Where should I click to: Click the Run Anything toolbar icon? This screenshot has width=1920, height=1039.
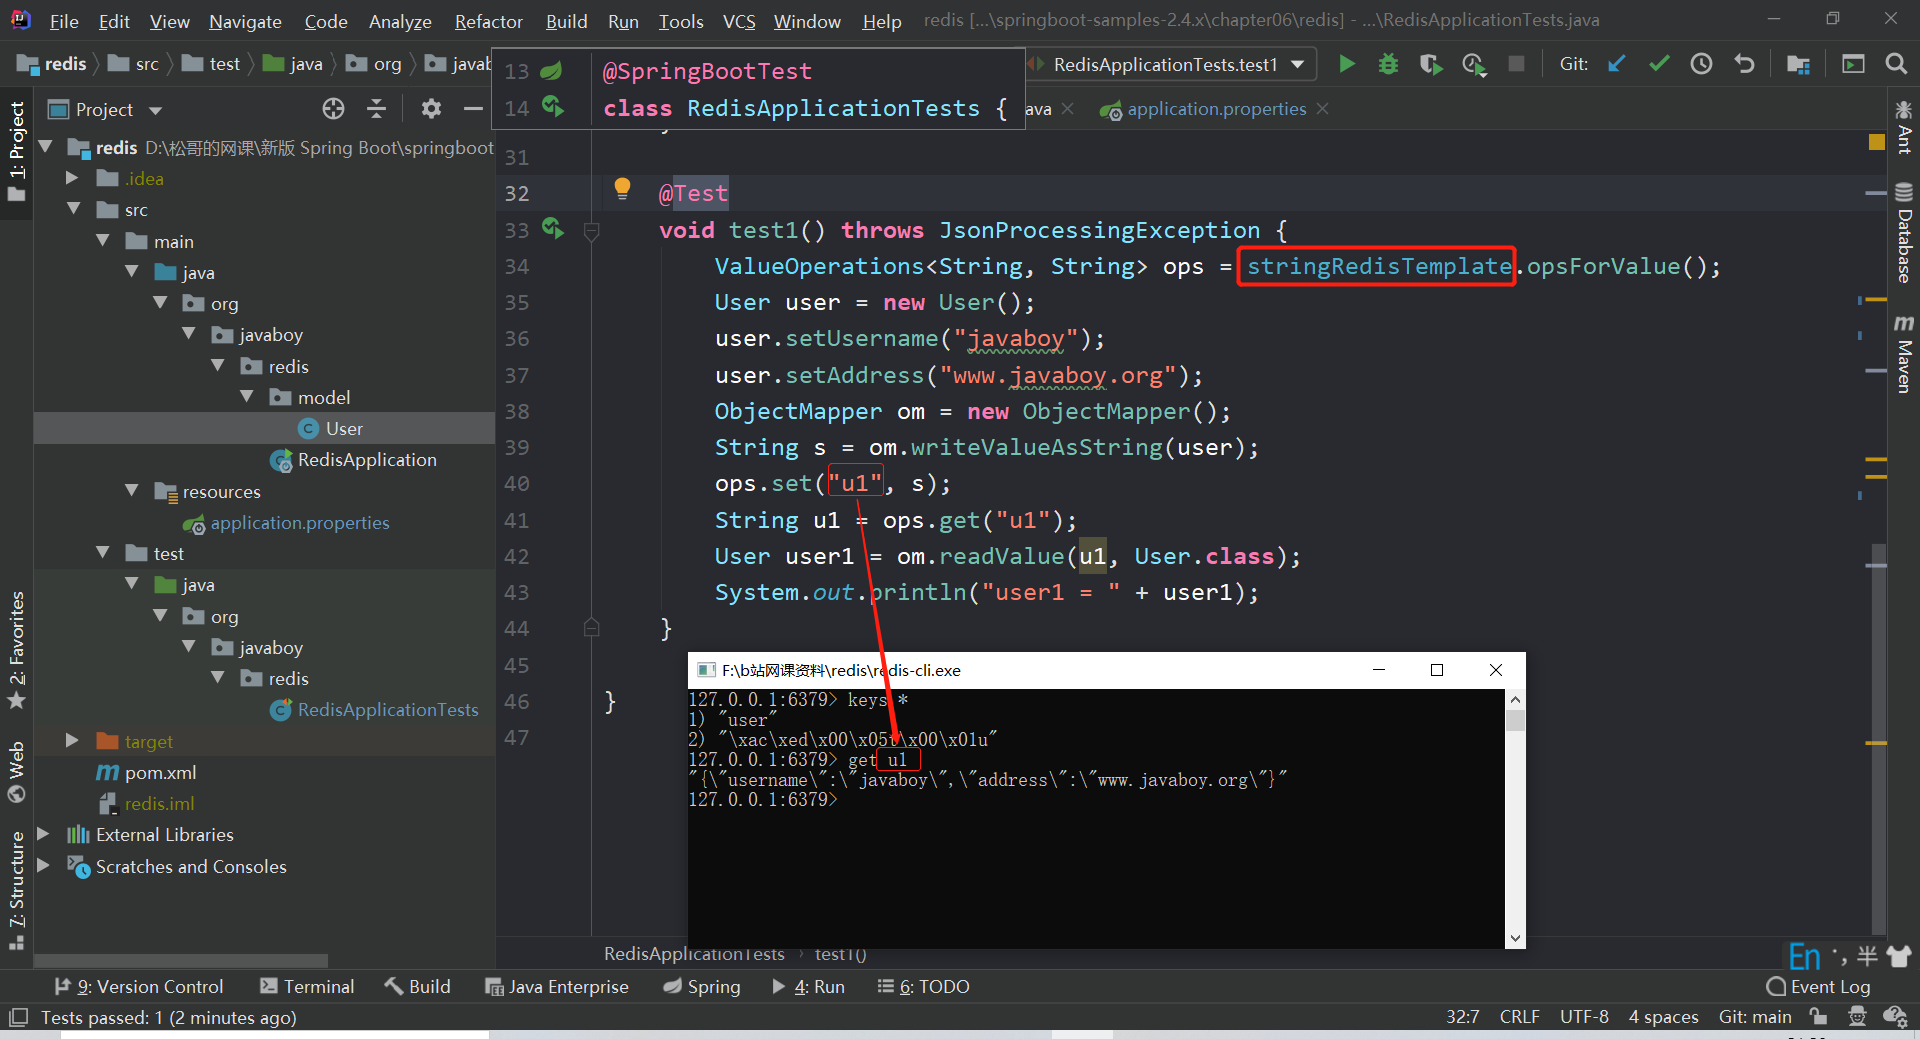(x=1853, y=64)
